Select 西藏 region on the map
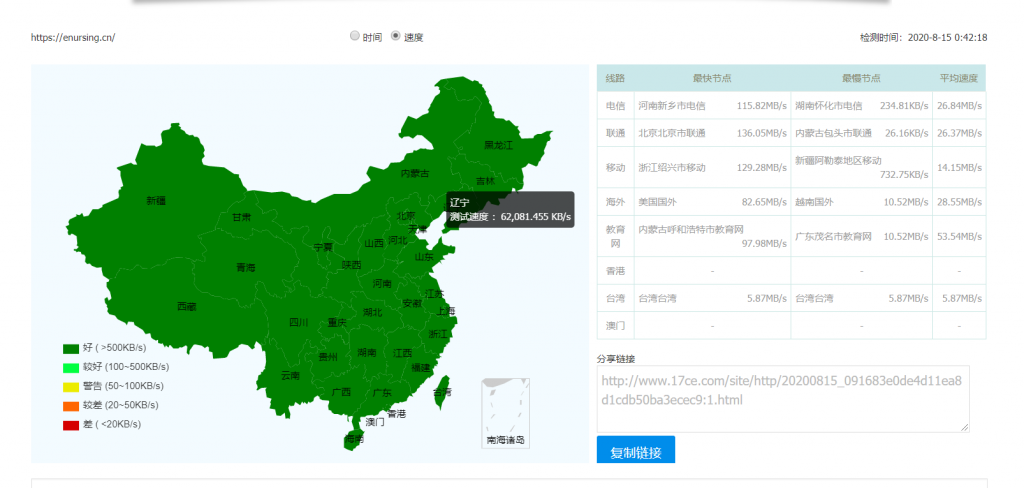 point(187,306)
